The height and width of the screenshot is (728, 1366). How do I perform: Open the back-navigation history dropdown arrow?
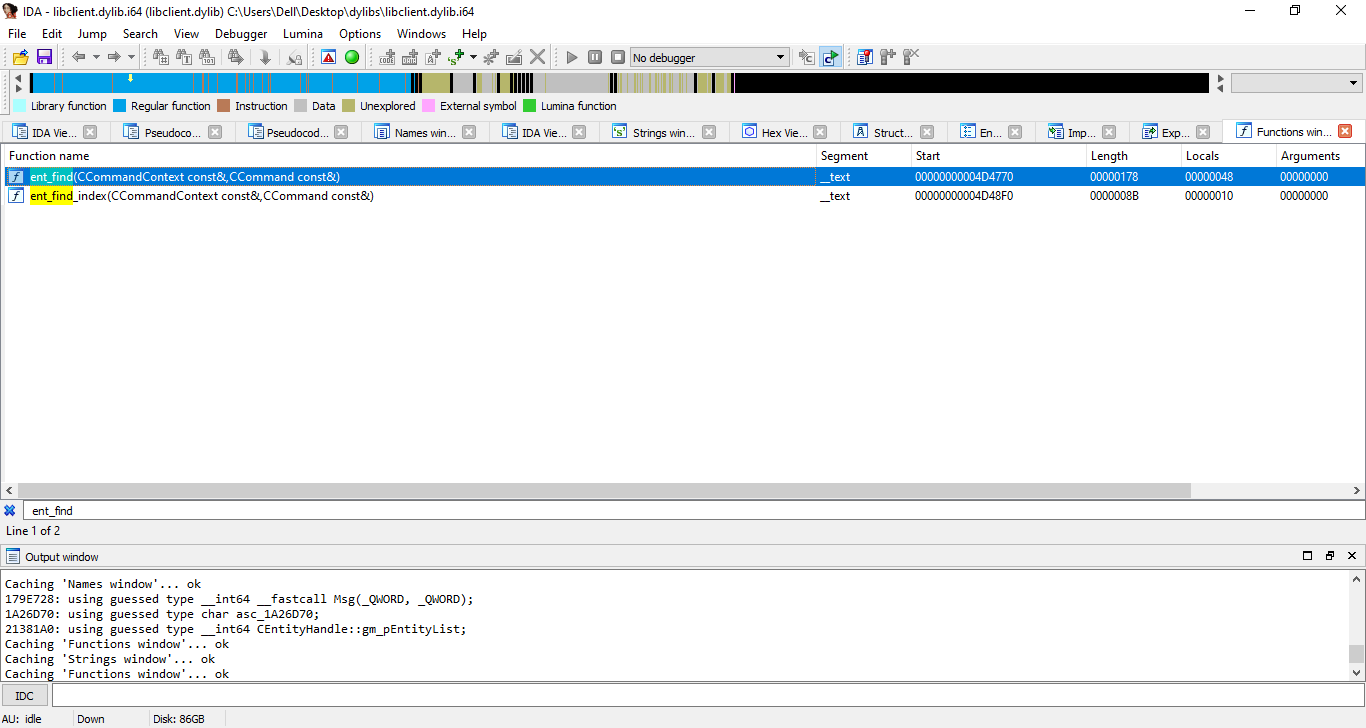(x=96, y=57)
